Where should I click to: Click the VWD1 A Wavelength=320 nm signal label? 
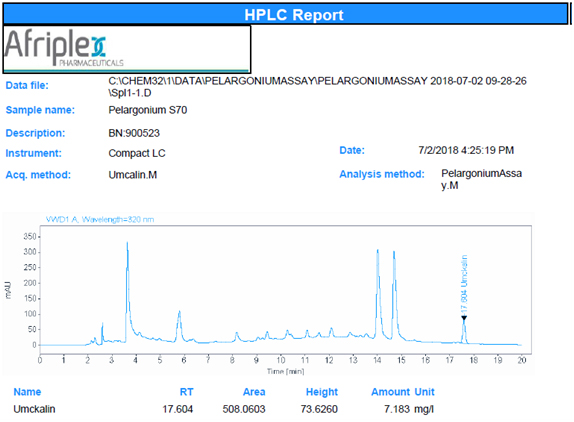[100, 220]
